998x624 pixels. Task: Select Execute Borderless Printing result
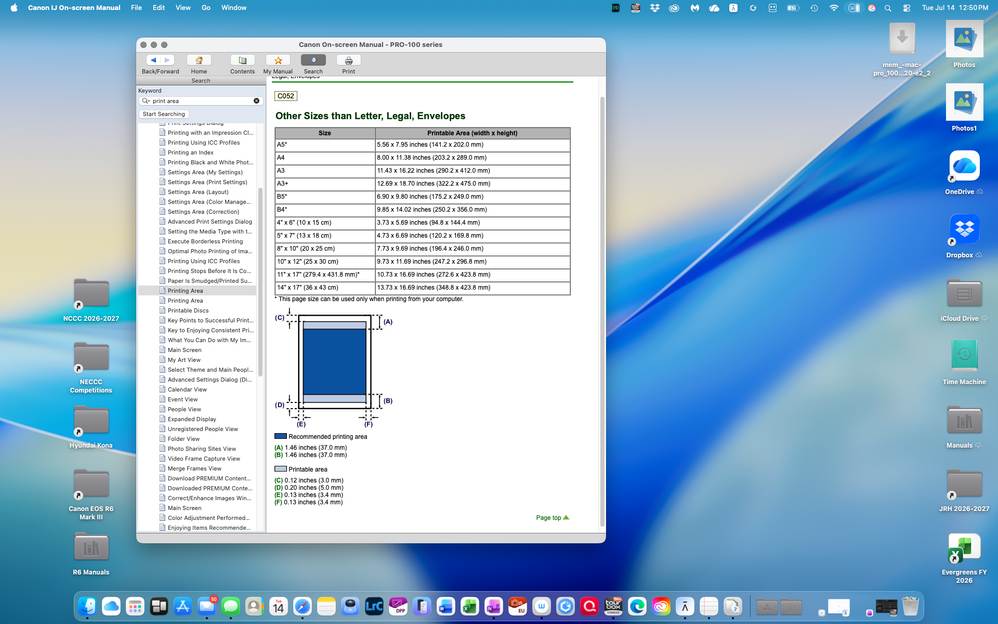pos(205,241)
